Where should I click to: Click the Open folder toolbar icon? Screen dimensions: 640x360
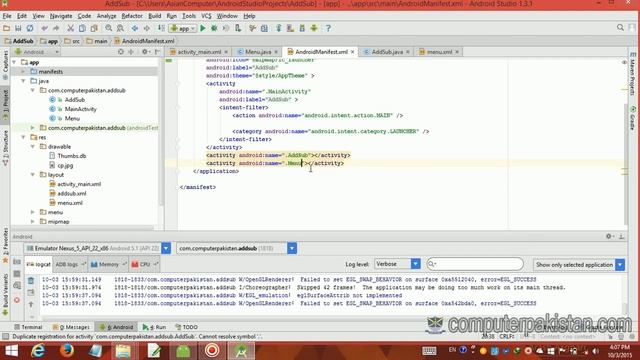(x=7, y=28)
